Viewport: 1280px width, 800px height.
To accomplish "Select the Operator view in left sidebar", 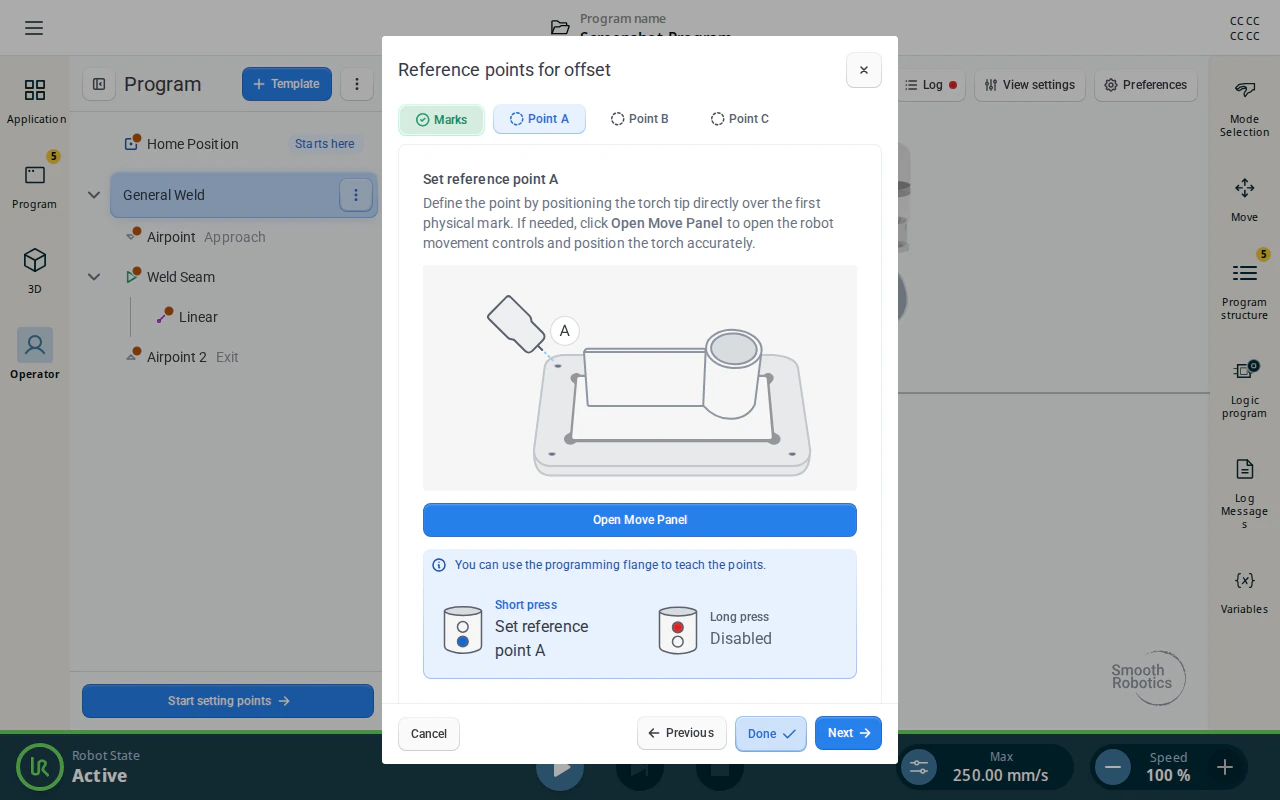I will coord(35,355).
